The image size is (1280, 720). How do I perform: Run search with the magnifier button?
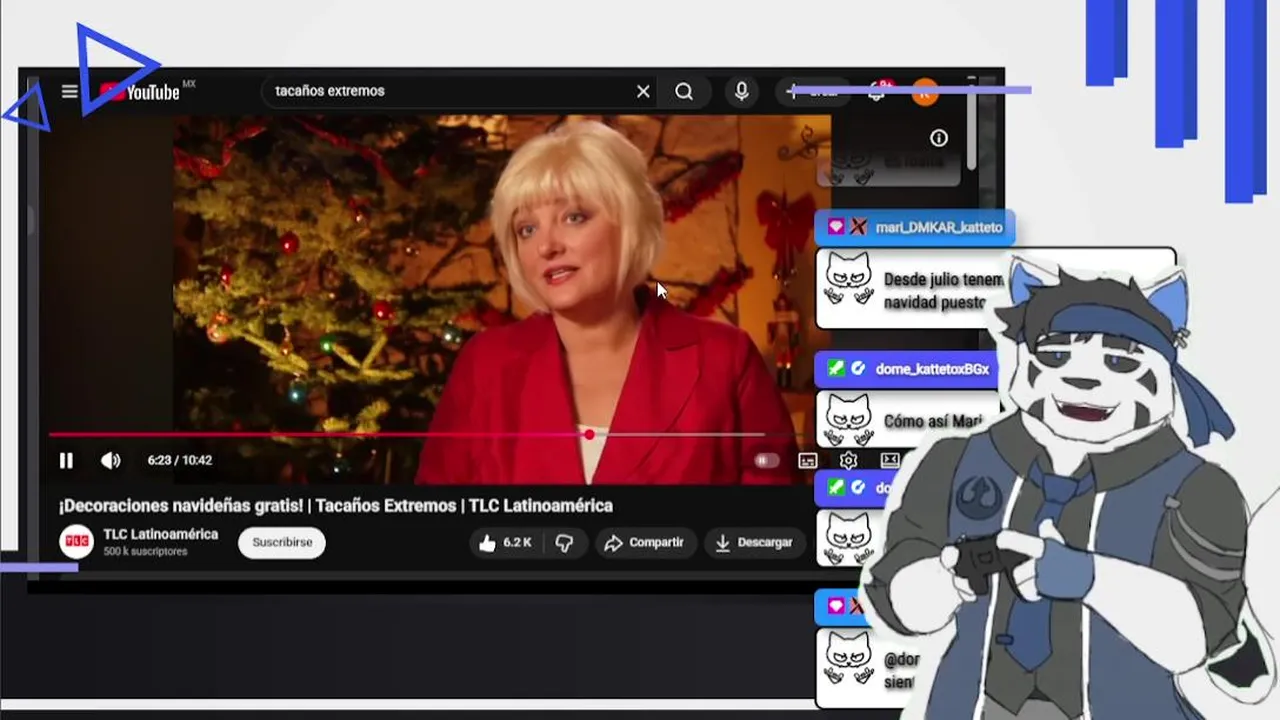(x=684, y=92)
